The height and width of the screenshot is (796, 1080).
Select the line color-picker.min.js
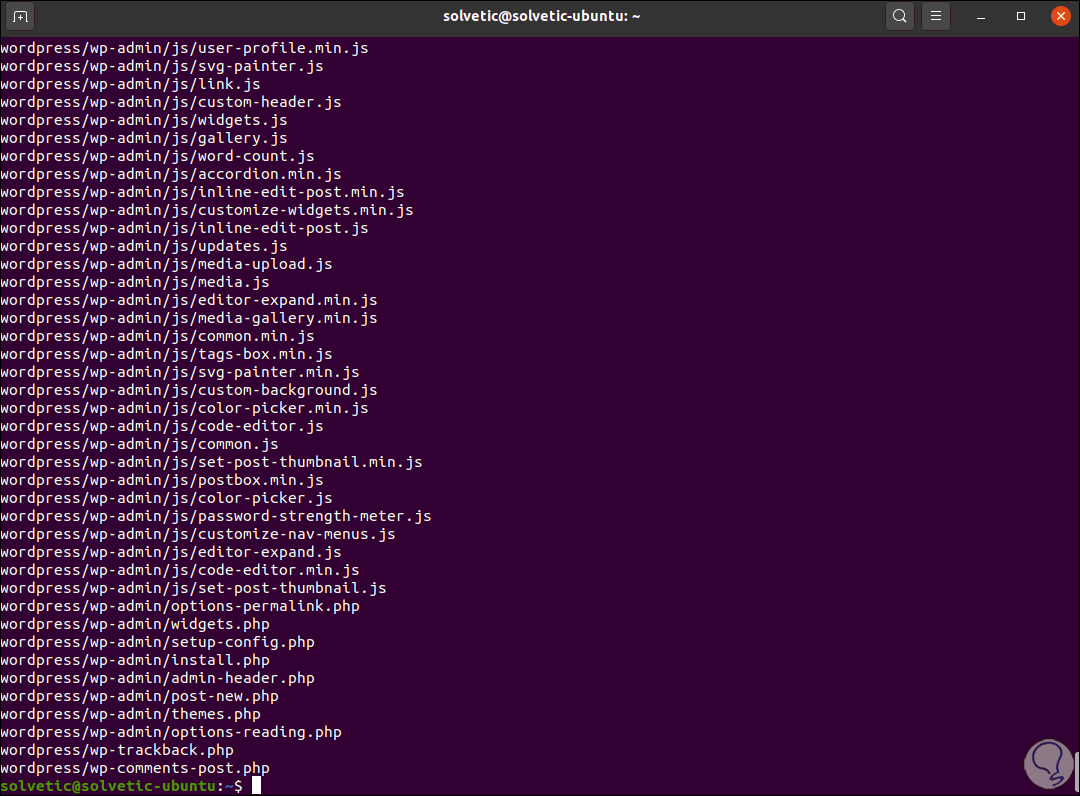click(185, 408)
